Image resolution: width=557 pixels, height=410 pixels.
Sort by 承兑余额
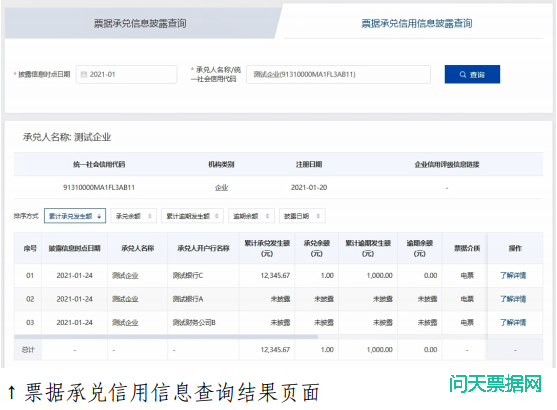pyautogui.click(x=134, y=216)
